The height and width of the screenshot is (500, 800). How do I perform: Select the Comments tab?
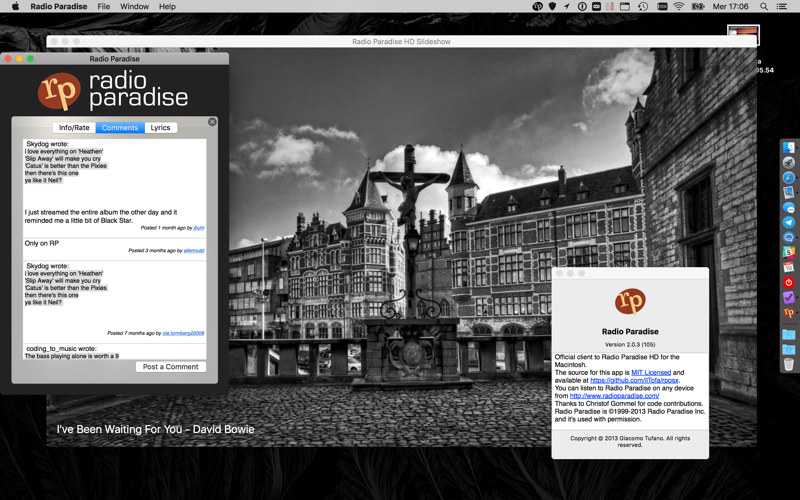(x=120, y=128)
